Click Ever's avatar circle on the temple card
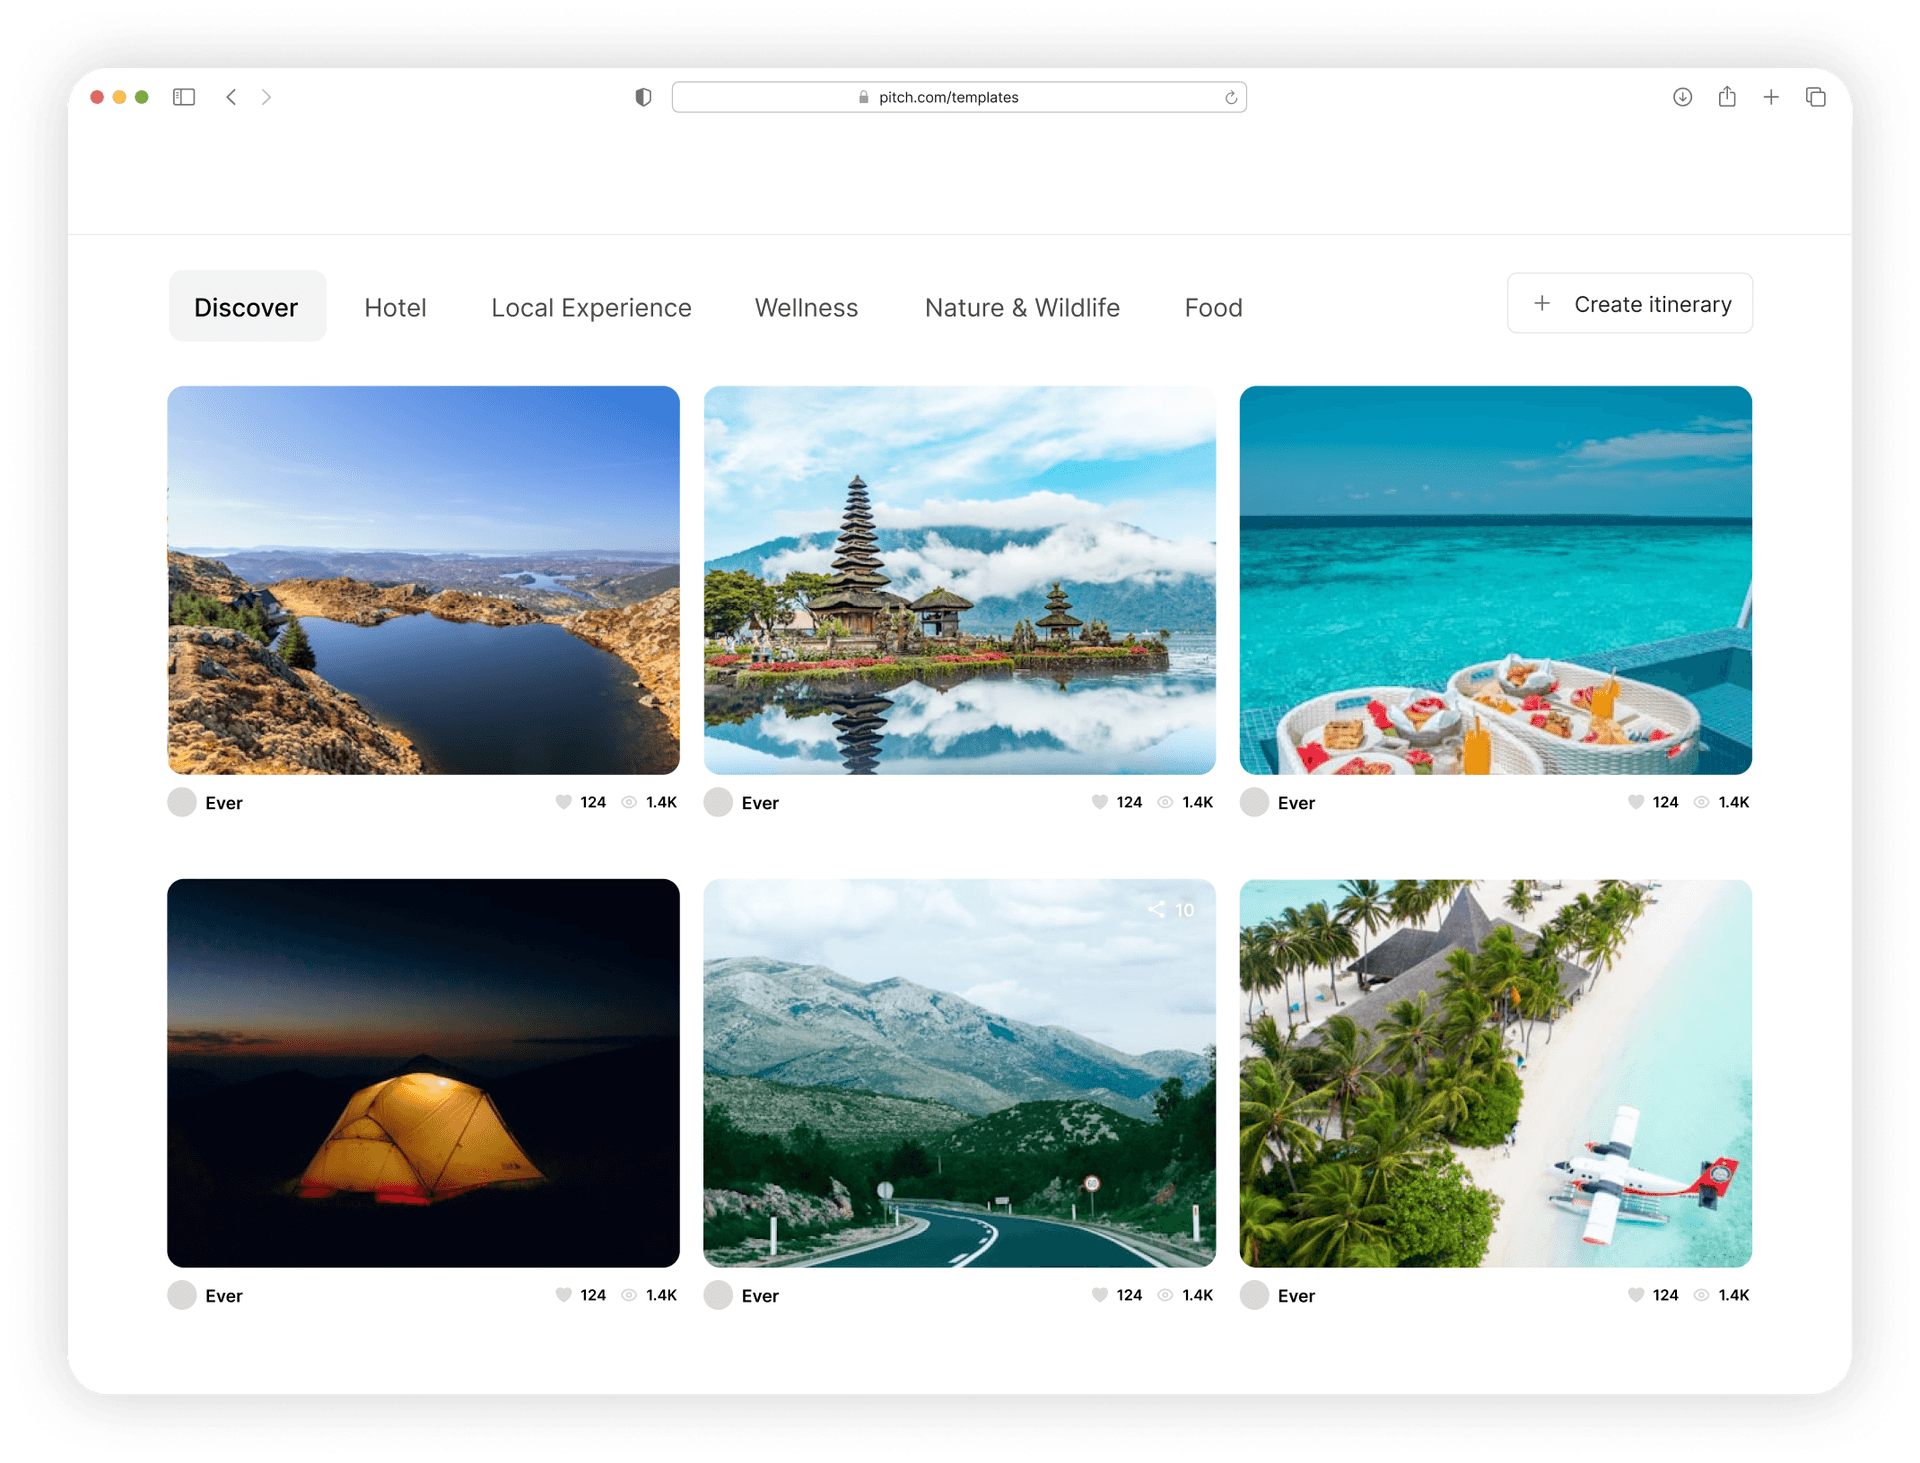1920x1463 pixels. (718, 802)
